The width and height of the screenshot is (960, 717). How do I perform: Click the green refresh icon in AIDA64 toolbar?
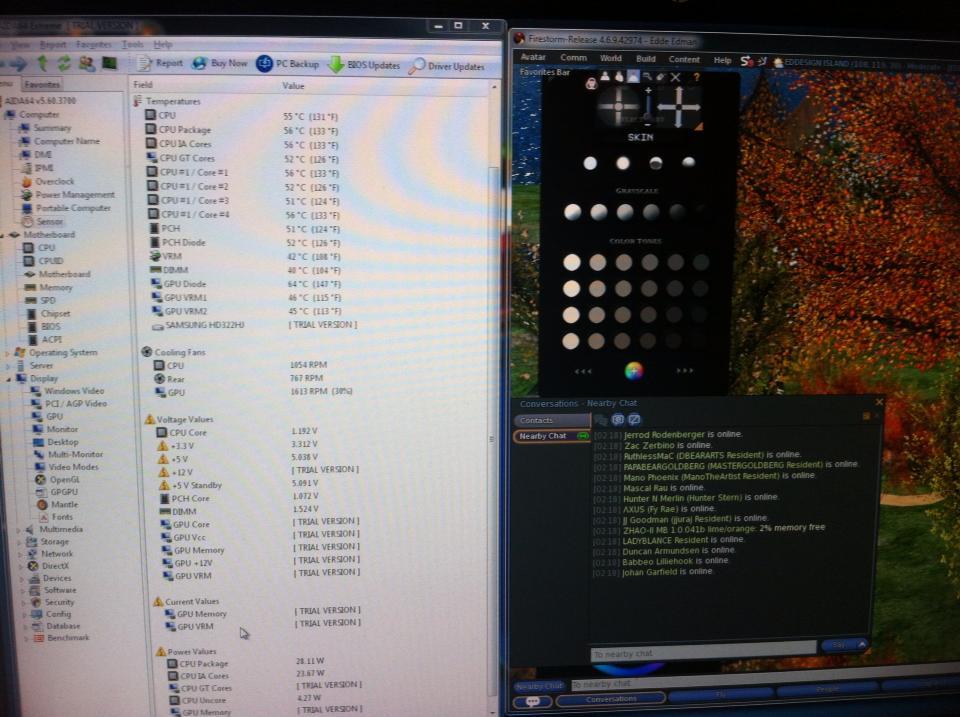(64, 63)
